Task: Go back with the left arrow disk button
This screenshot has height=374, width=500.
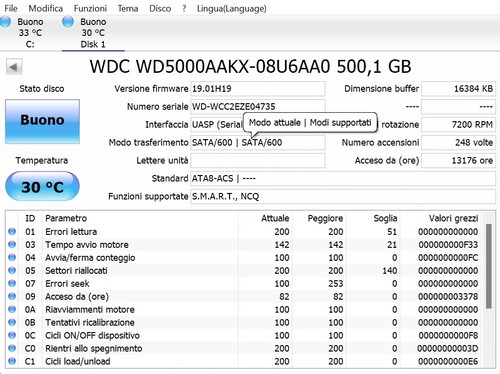Action: [x=14, y=67]
